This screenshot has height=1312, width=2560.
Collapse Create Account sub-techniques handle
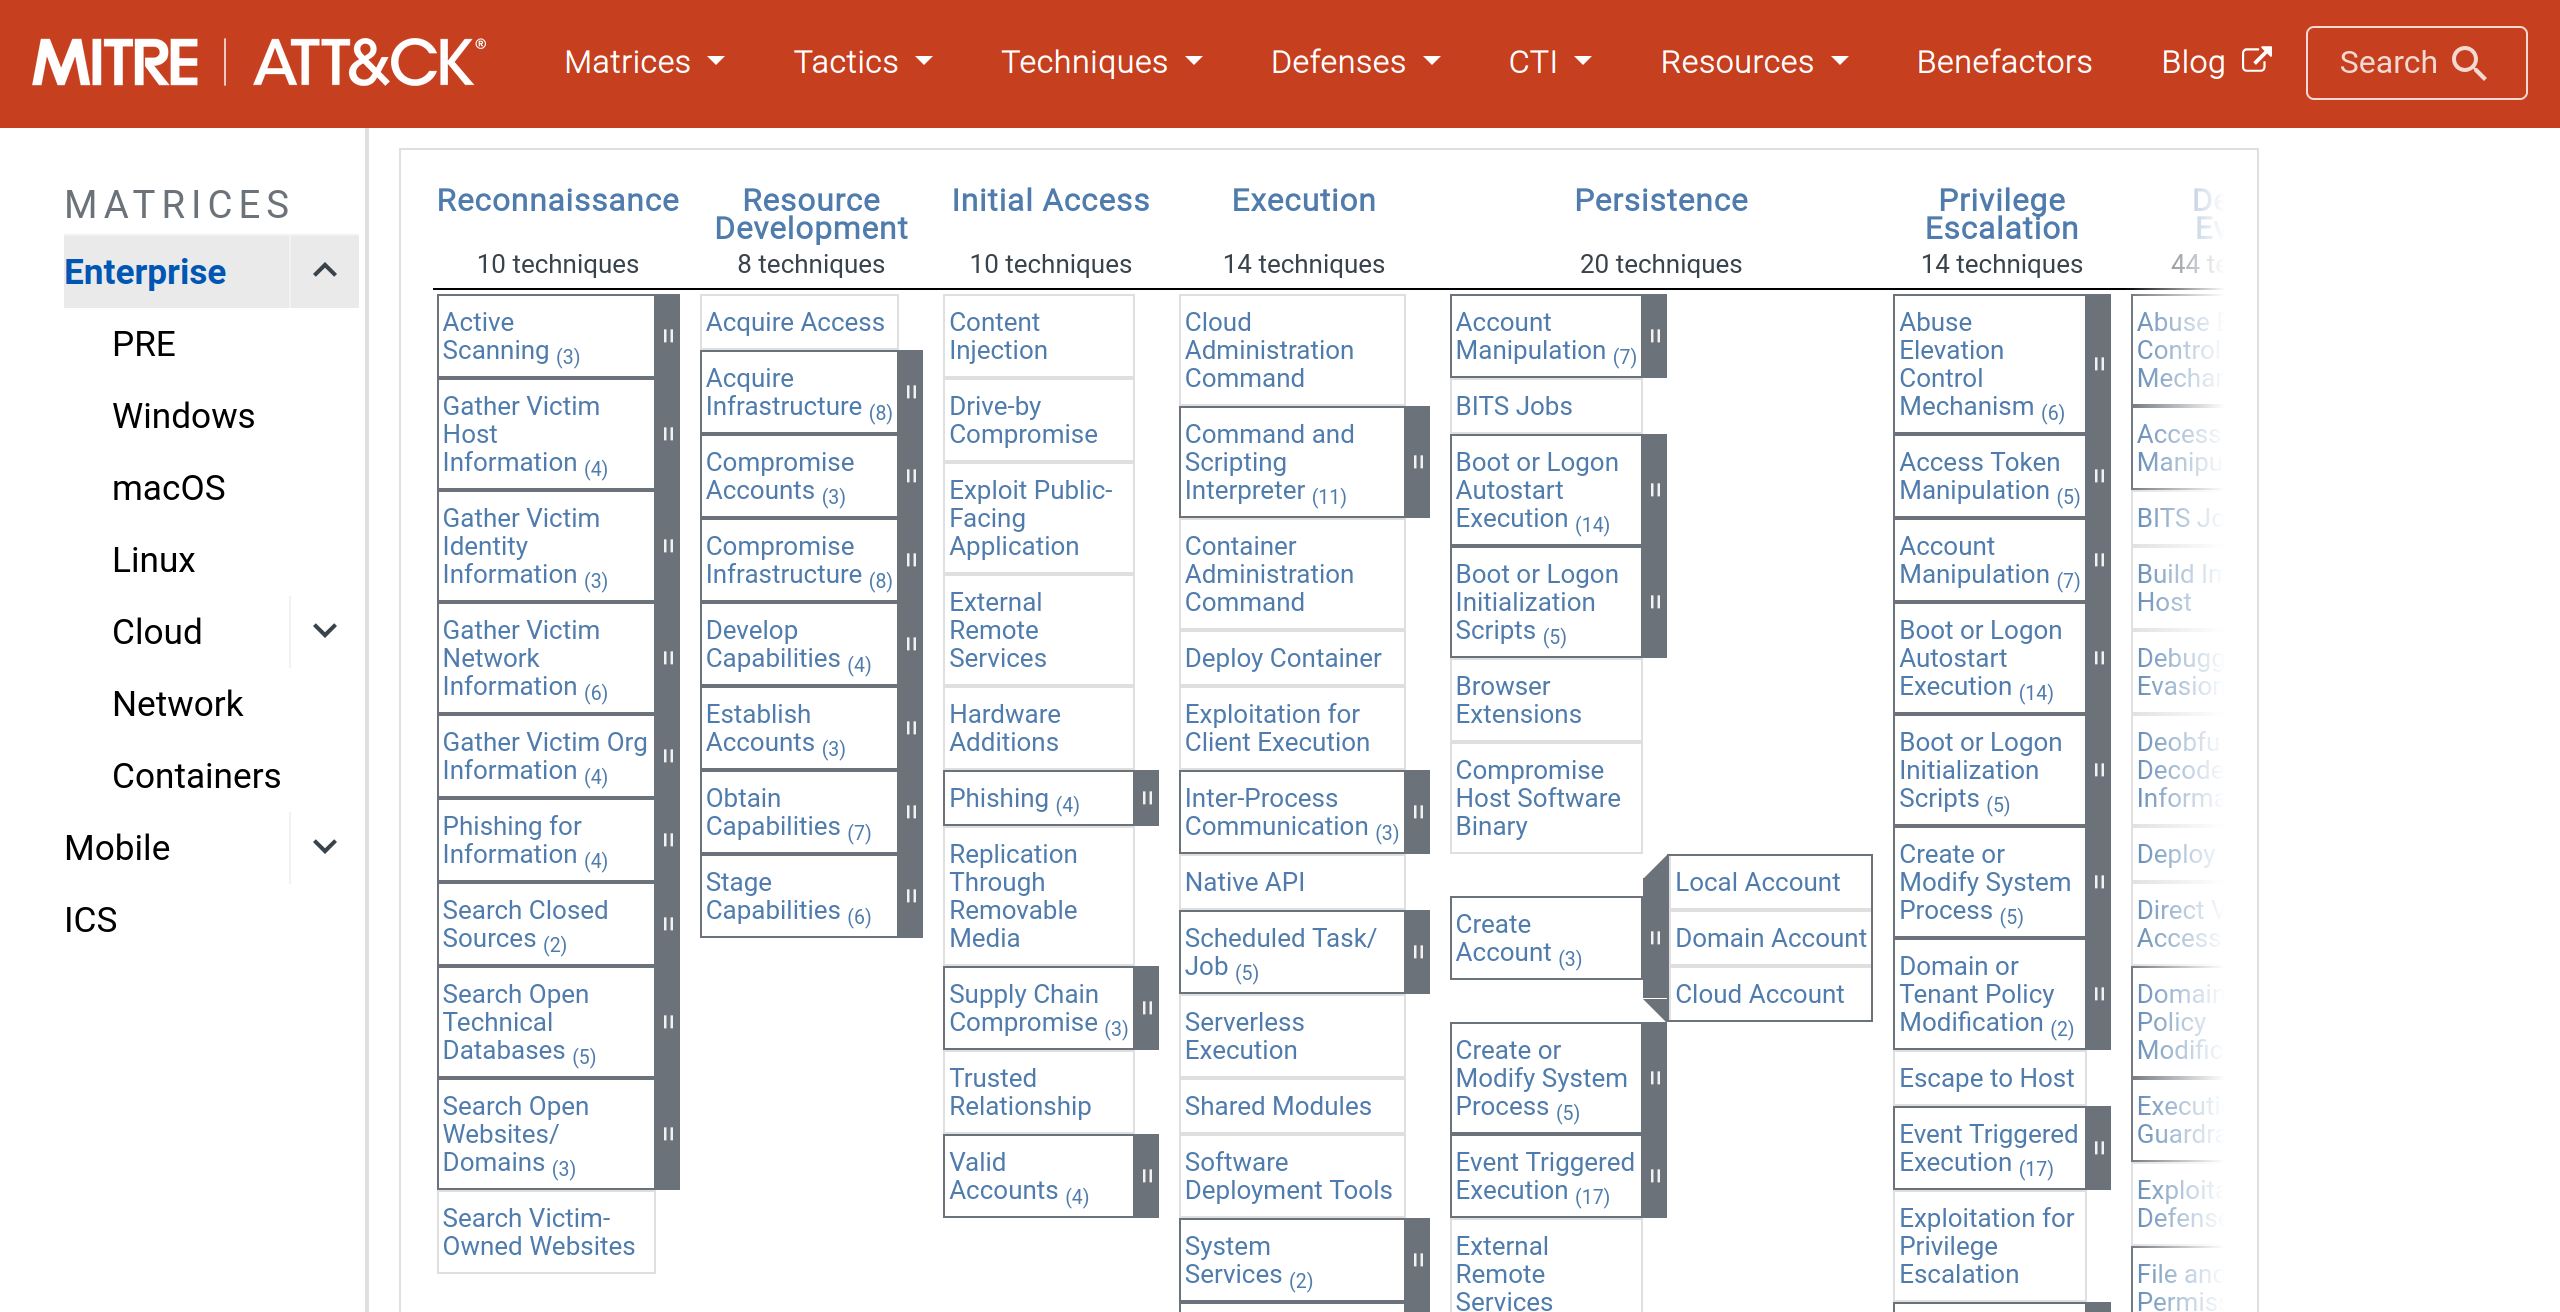tap(1655, 938)
